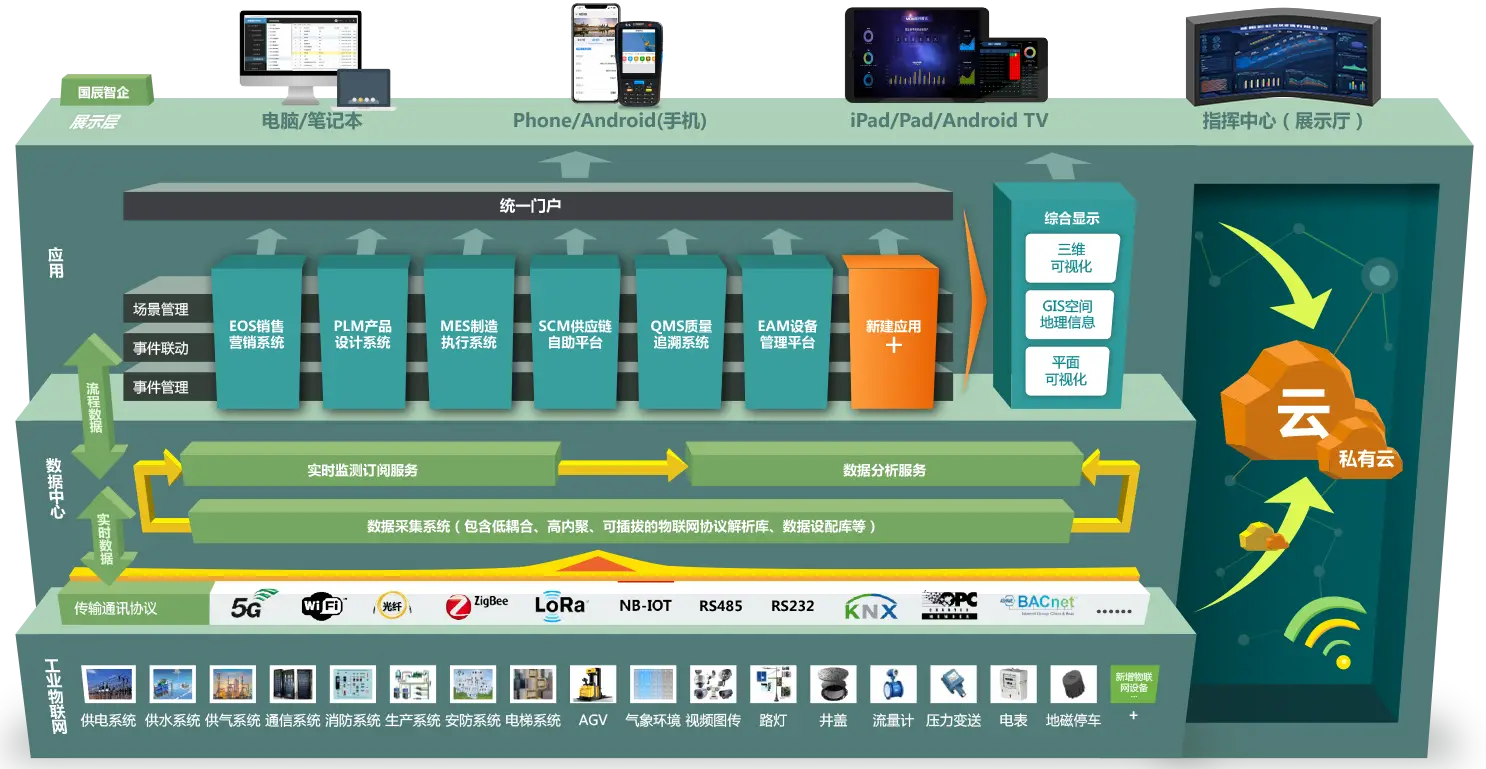Click the KNX protocol logo
The image size is (1486, 769).
(870, 607)
